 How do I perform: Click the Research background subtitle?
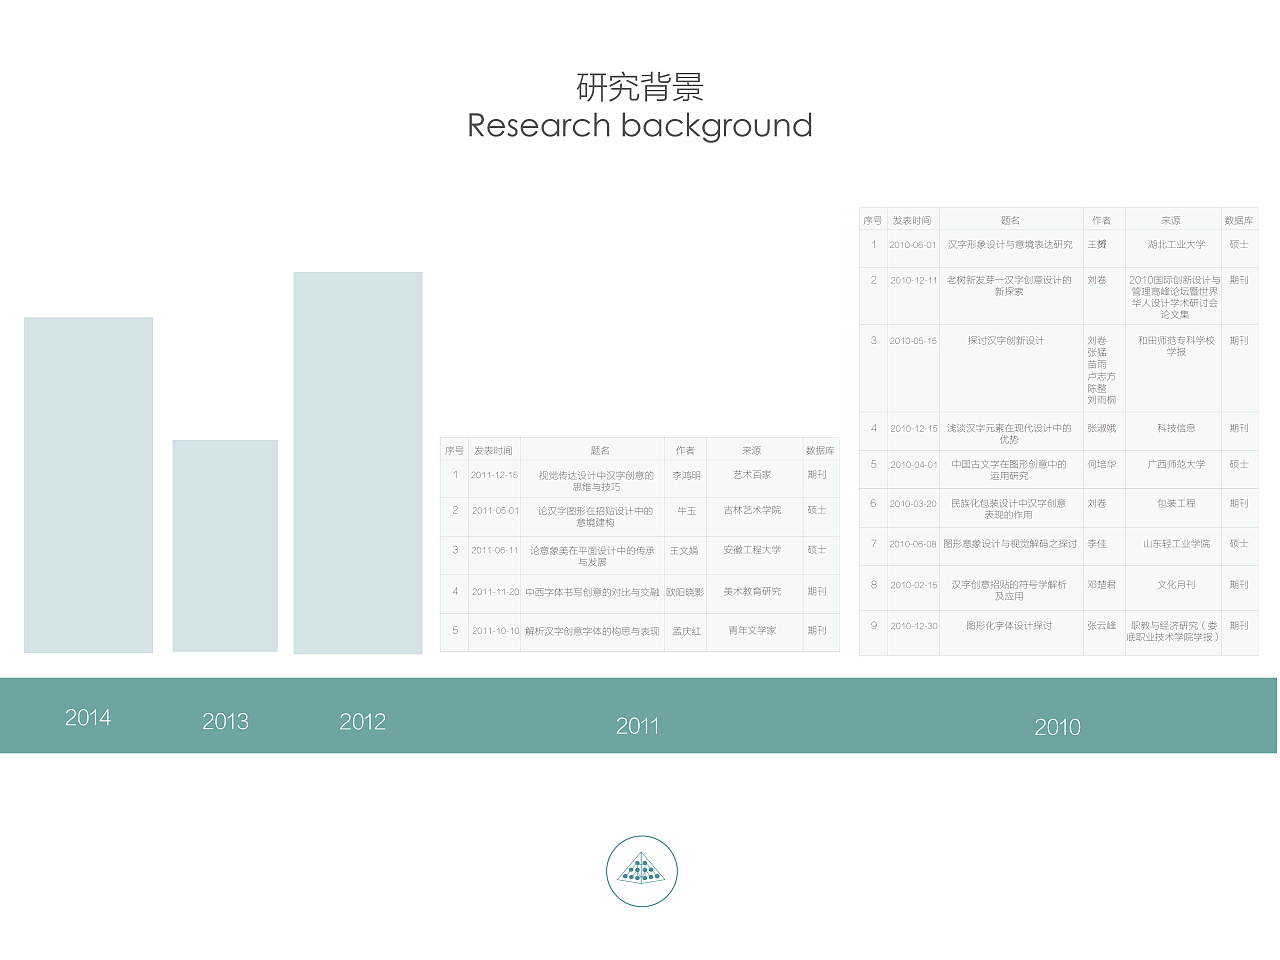tap(640, 126)
